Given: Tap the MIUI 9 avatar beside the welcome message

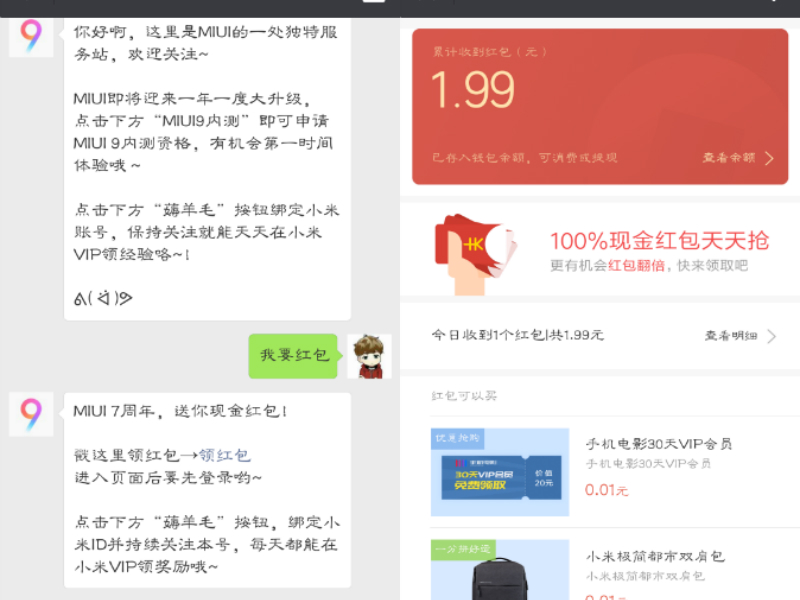Looking at the screenshot, I should pyautogui.click(x=31, y=37).
